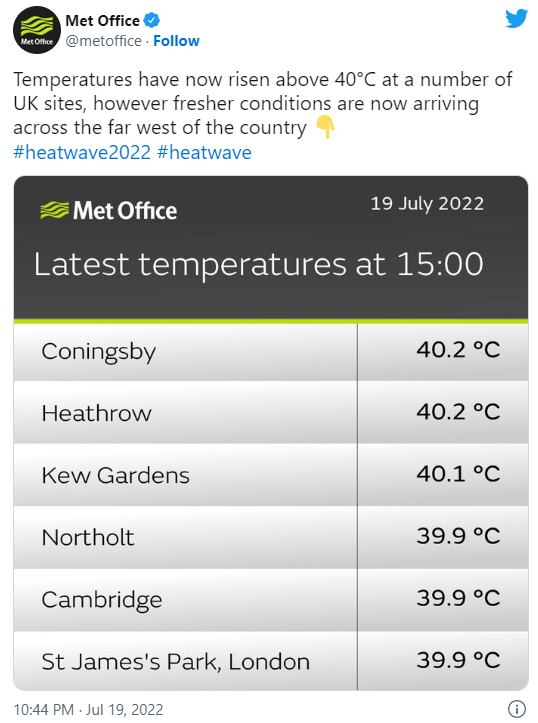Select St James's Park, London row
The height and width of the screenshot is (723, 538).
coord(271,661)
